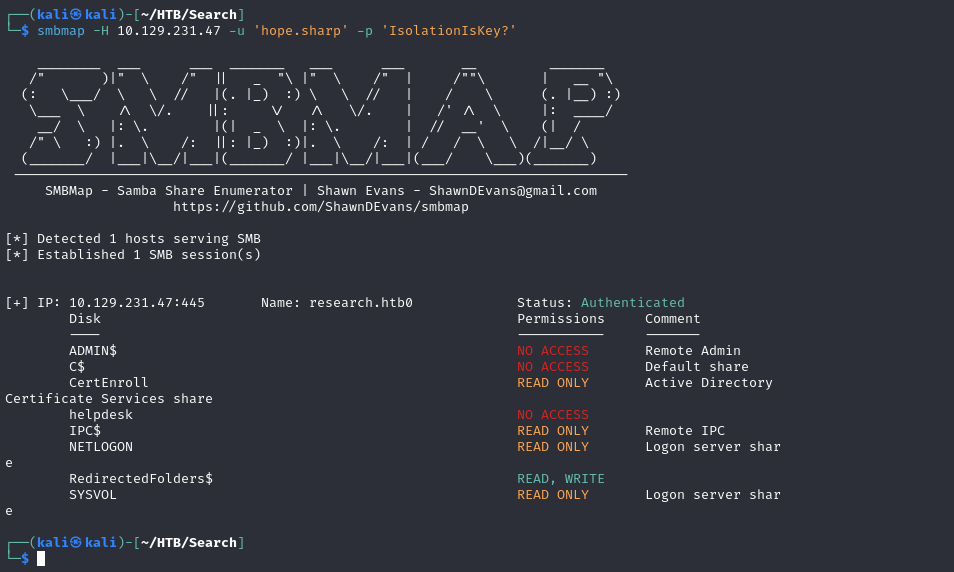Select the ADMIN$ share name
The image size is (954, 572).
tap(93, 351)
